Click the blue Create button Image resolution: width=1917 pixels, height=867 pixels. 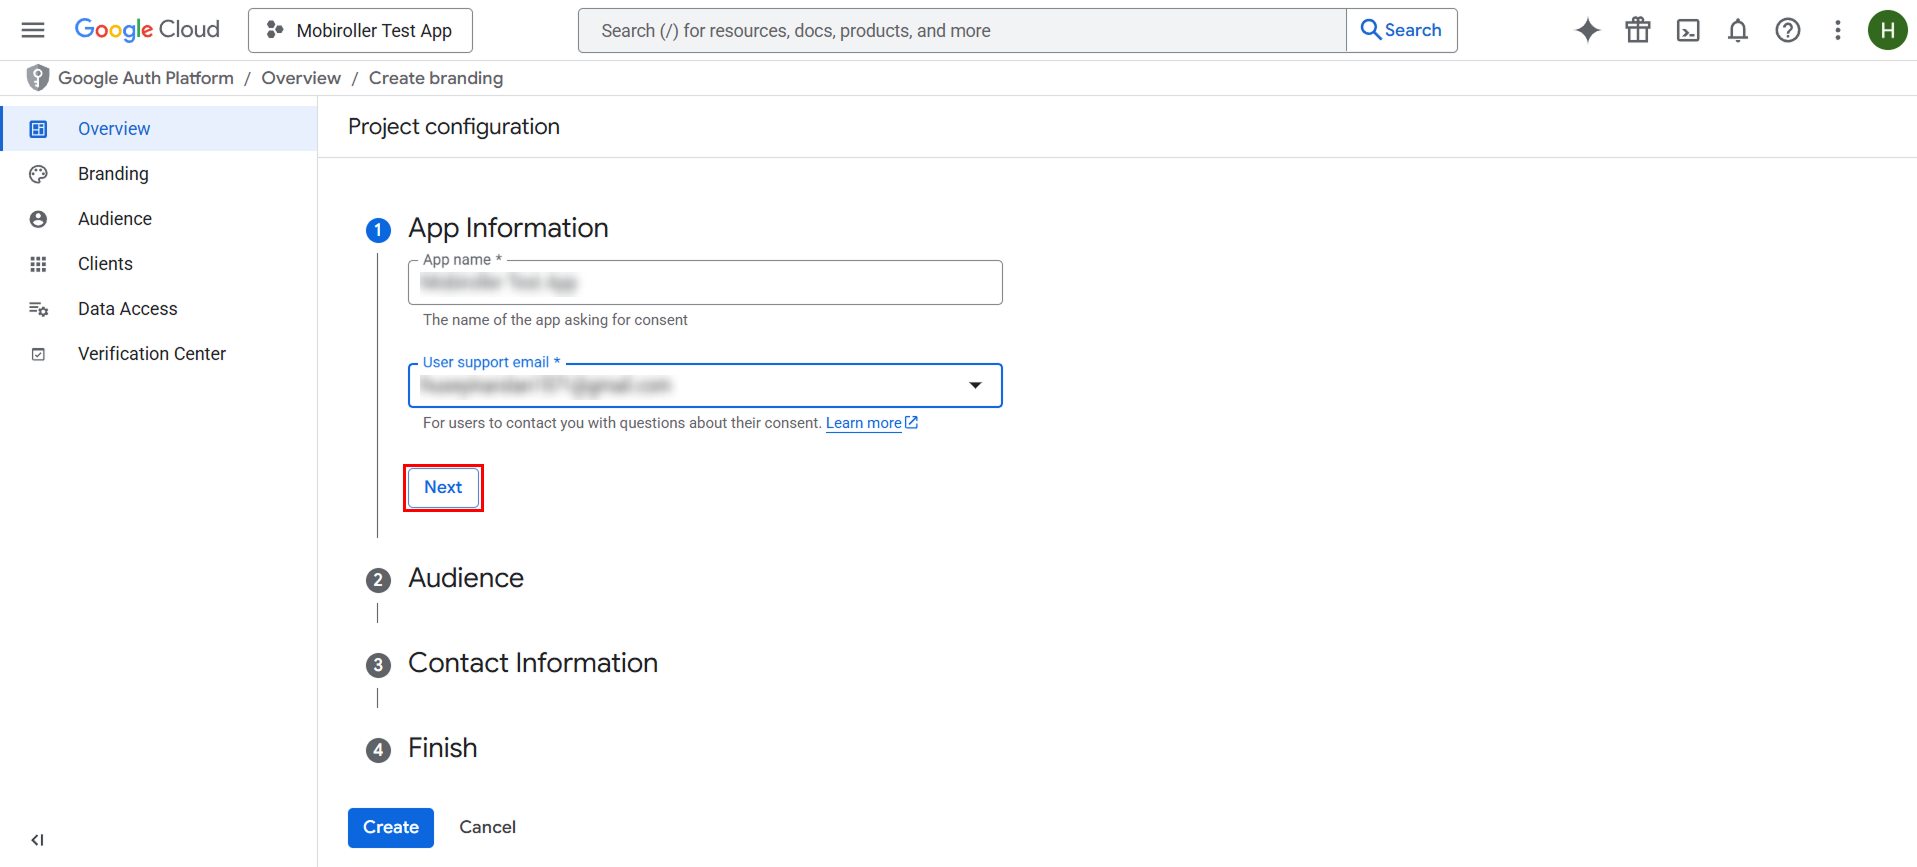coord(391,828)
